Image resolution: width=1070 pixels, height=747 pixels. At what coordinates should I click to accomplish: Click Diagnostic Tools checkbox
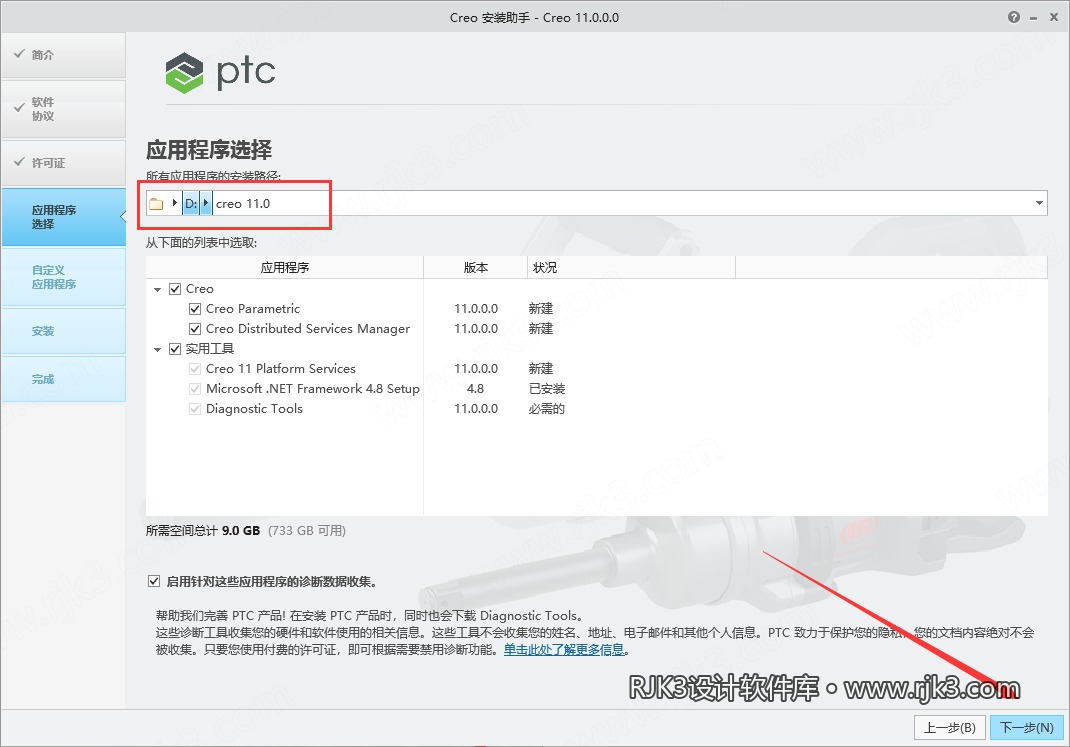194,409
